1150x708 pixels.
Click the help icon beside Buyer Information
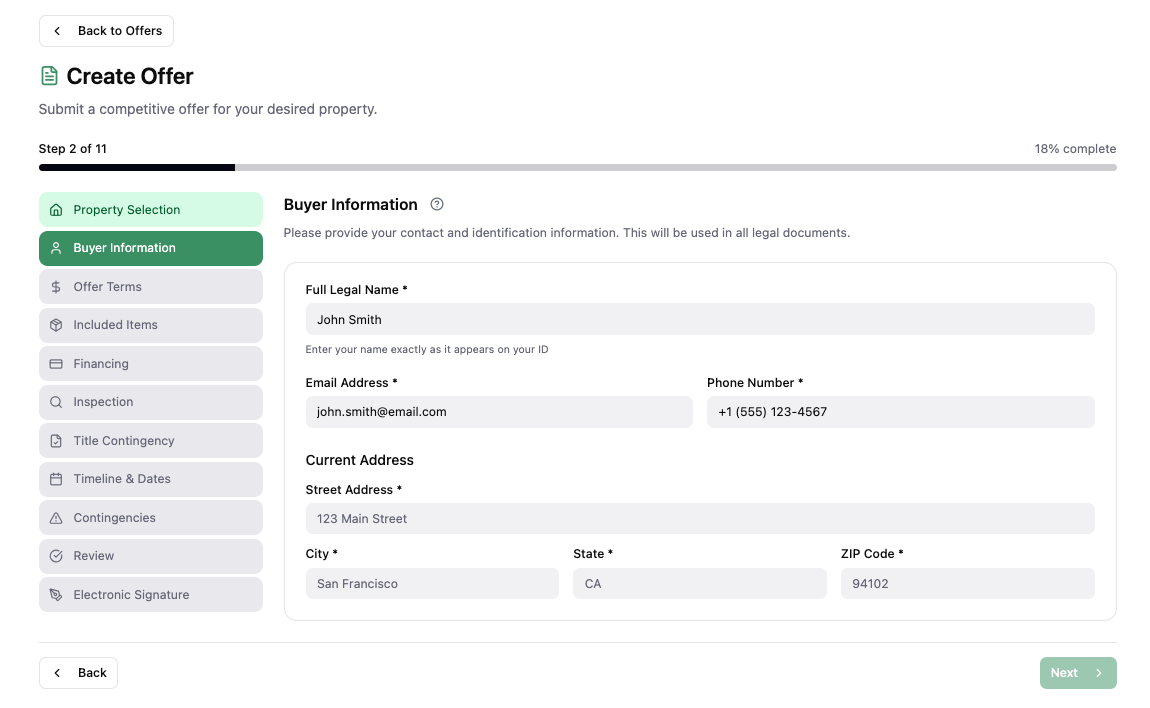pos(437,204)
